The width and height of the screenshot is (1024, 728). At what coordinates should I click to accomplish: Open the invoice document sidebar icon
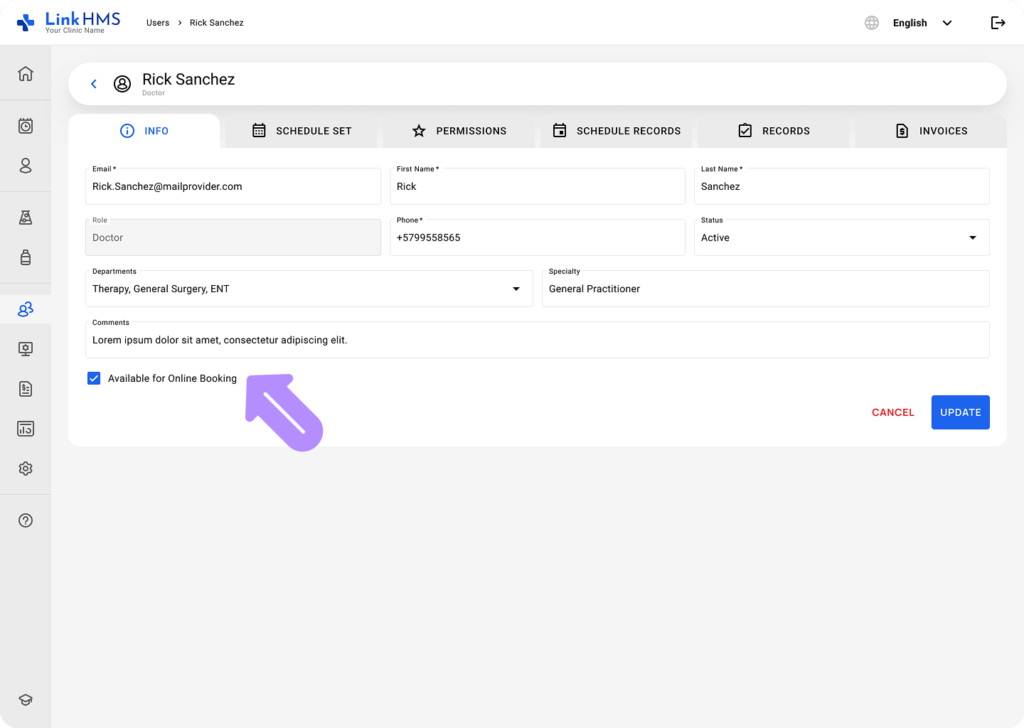[x=25, y=389]
